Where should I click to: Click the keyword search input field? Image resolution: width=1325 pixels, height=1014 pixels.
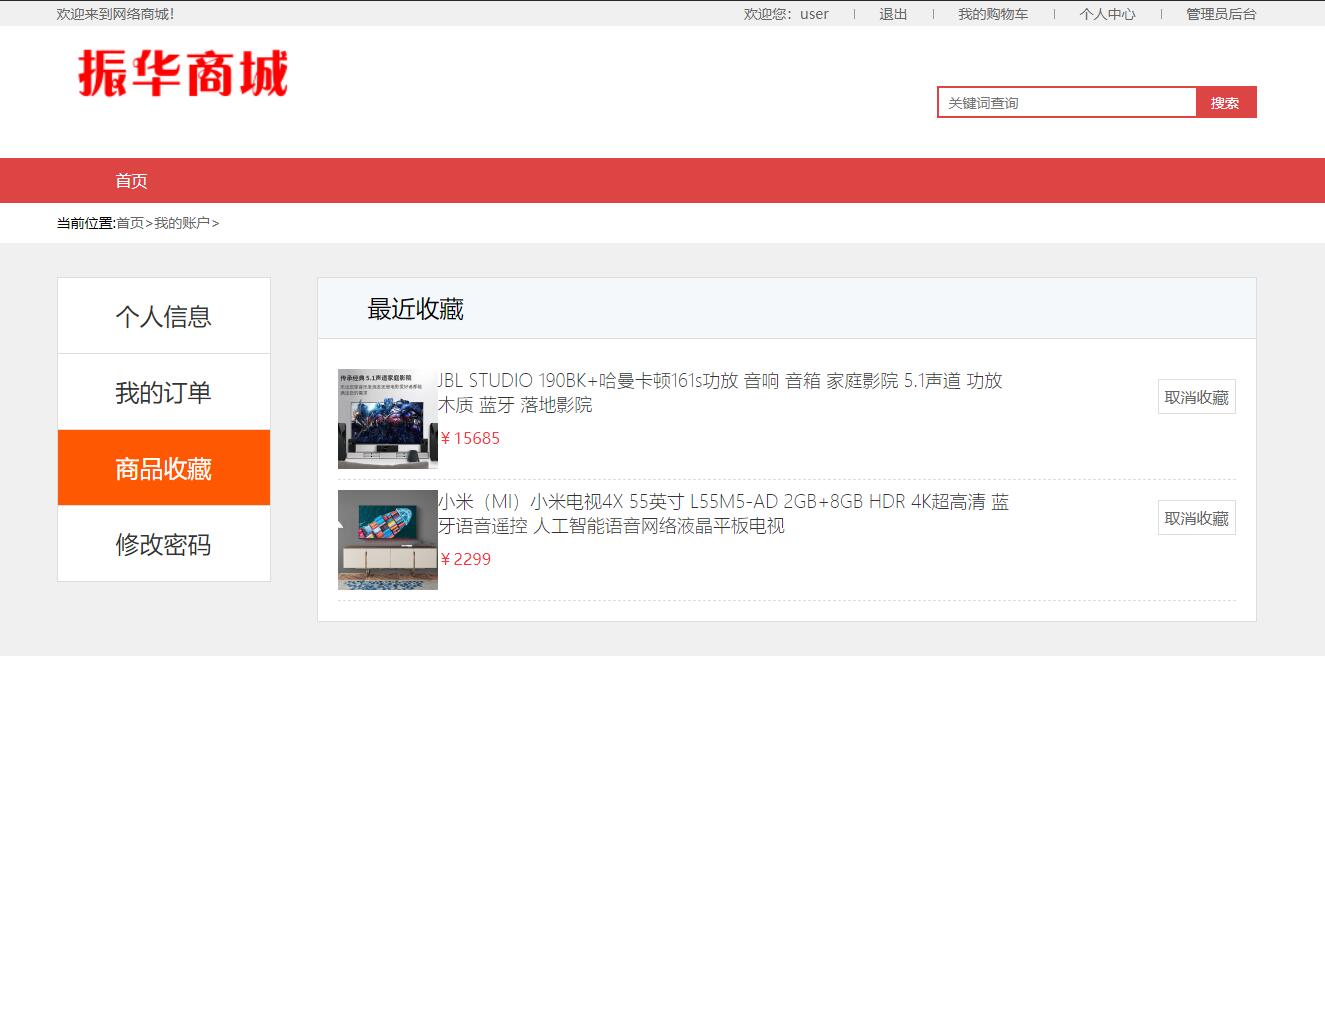coord(1065,101)
